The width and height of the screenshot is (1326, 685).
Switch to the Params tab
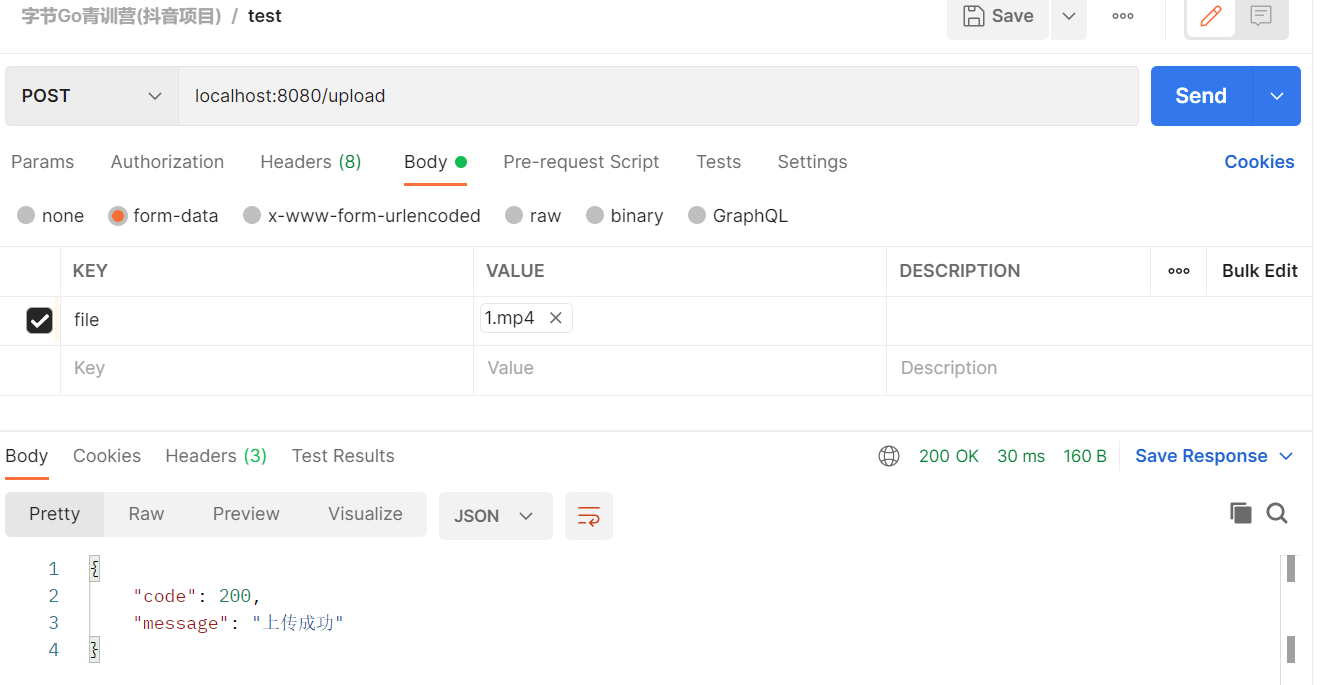tap(42, 162)
